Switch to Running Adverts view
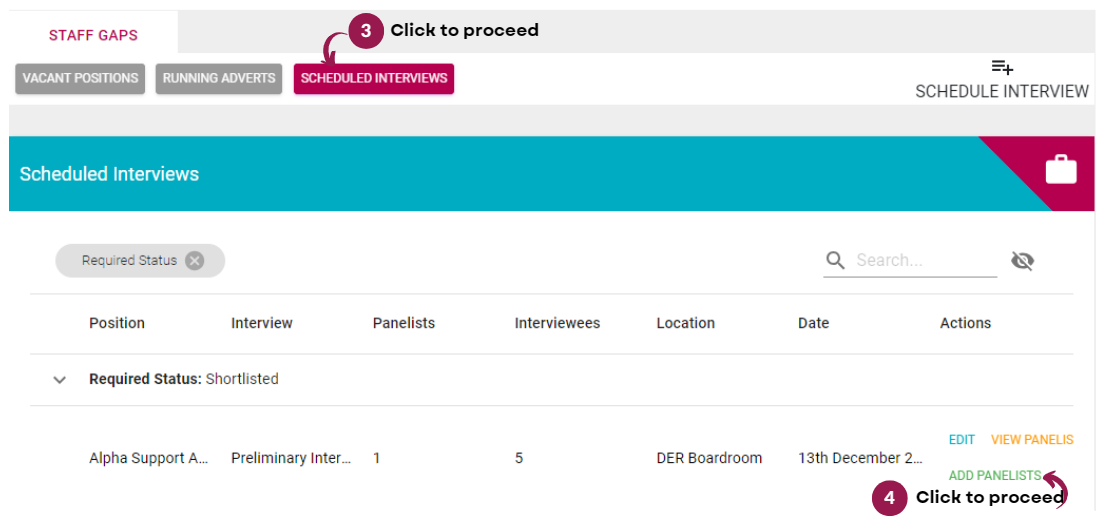The height and width of the screenshot is (518, 1099). [x=219, y=79]
